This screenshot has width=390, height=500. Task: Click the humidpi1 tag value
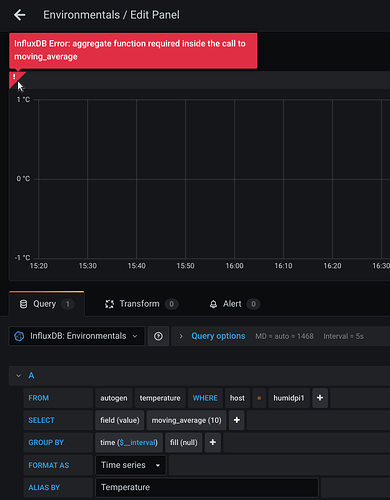(x=289, y=398)
